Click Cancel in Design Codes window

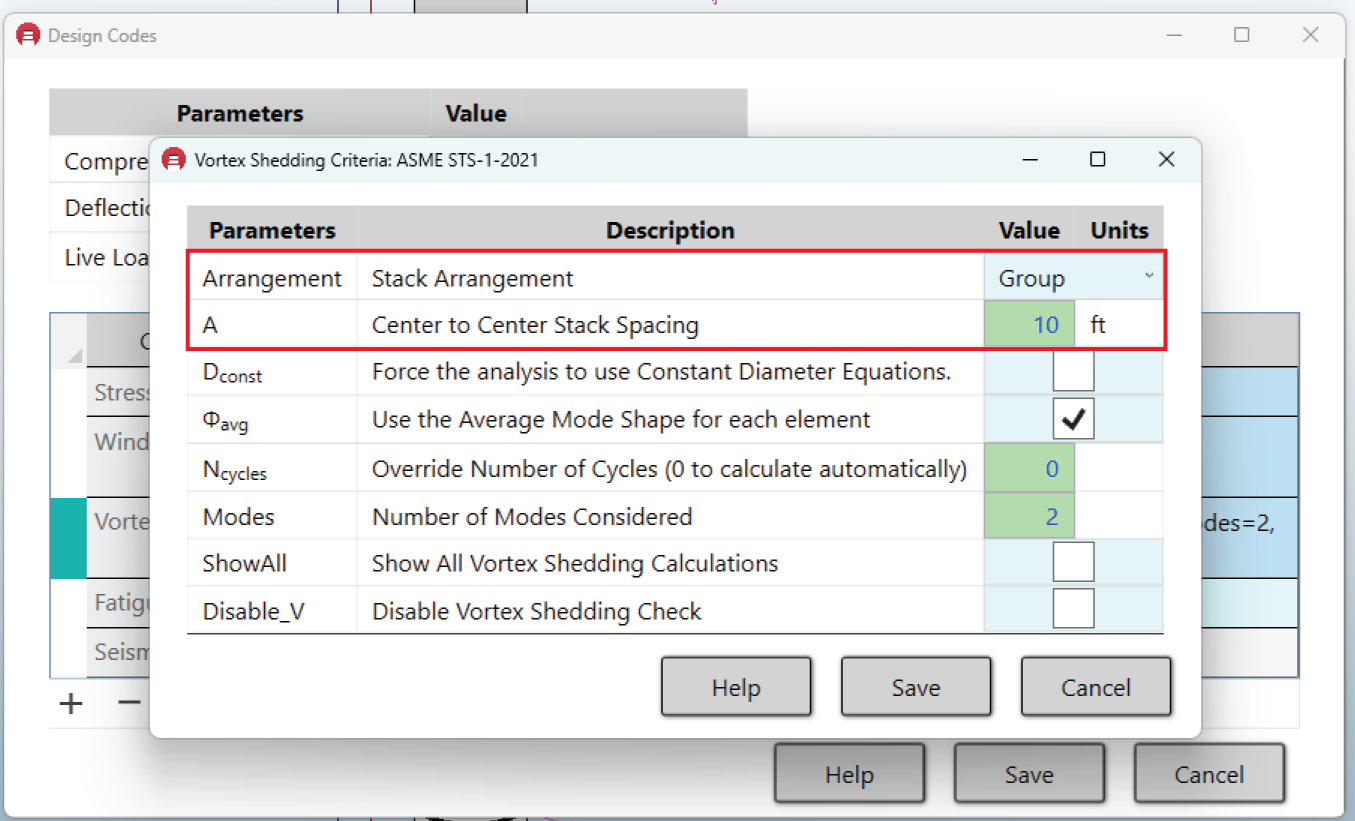(x=1209, y=774)
